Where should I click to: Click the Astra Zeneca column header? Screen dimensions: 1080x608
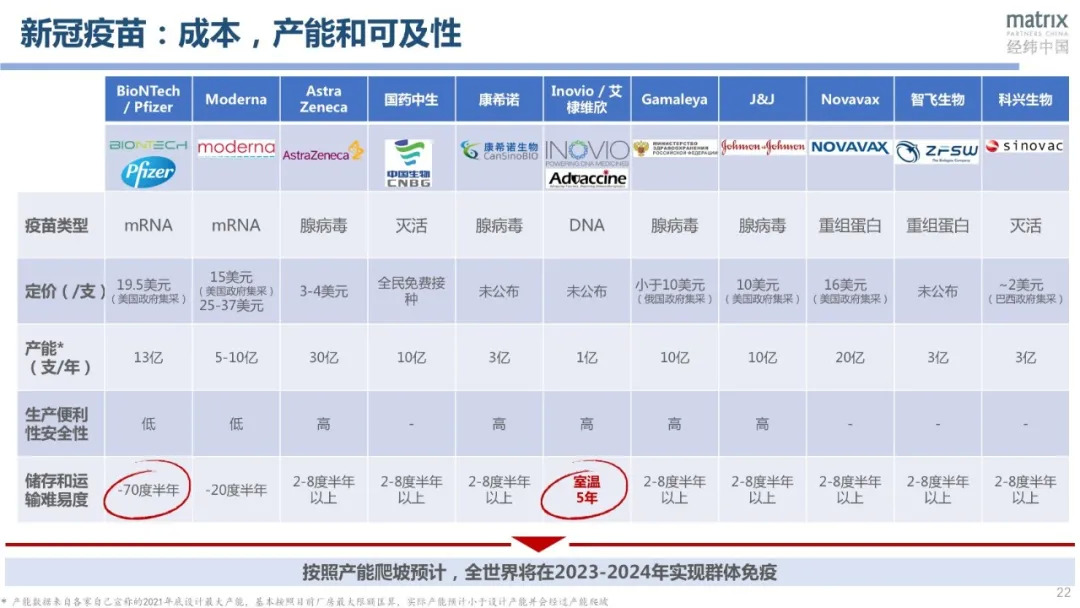pos(324,99)
